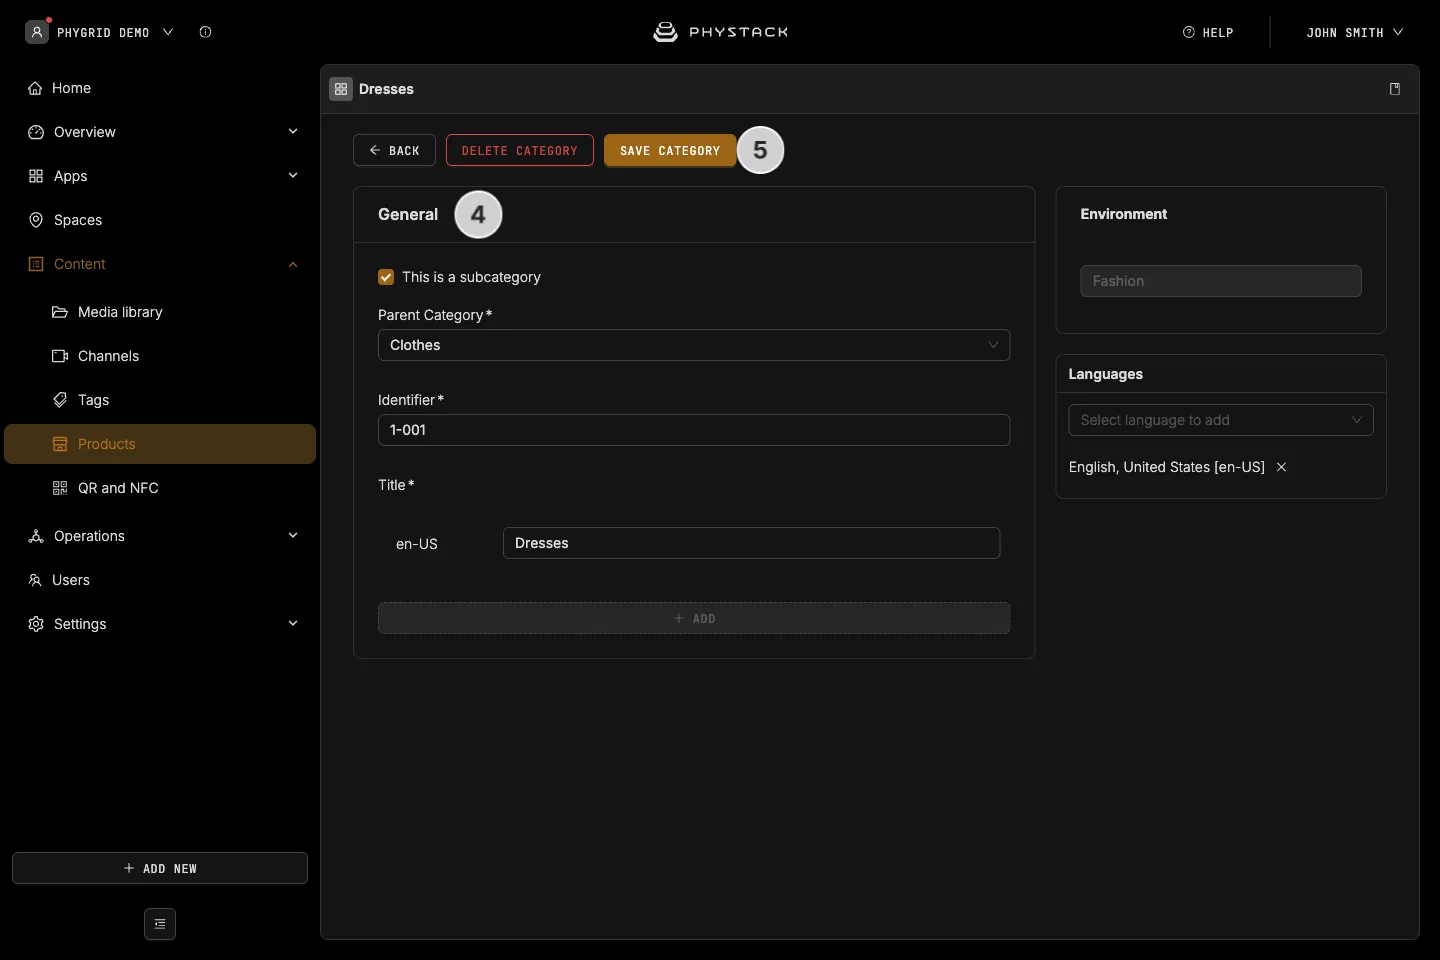Click the Add New button in the sidebar
The height and width of the screenshot is (960, 1440).
(x=160, y=868)
